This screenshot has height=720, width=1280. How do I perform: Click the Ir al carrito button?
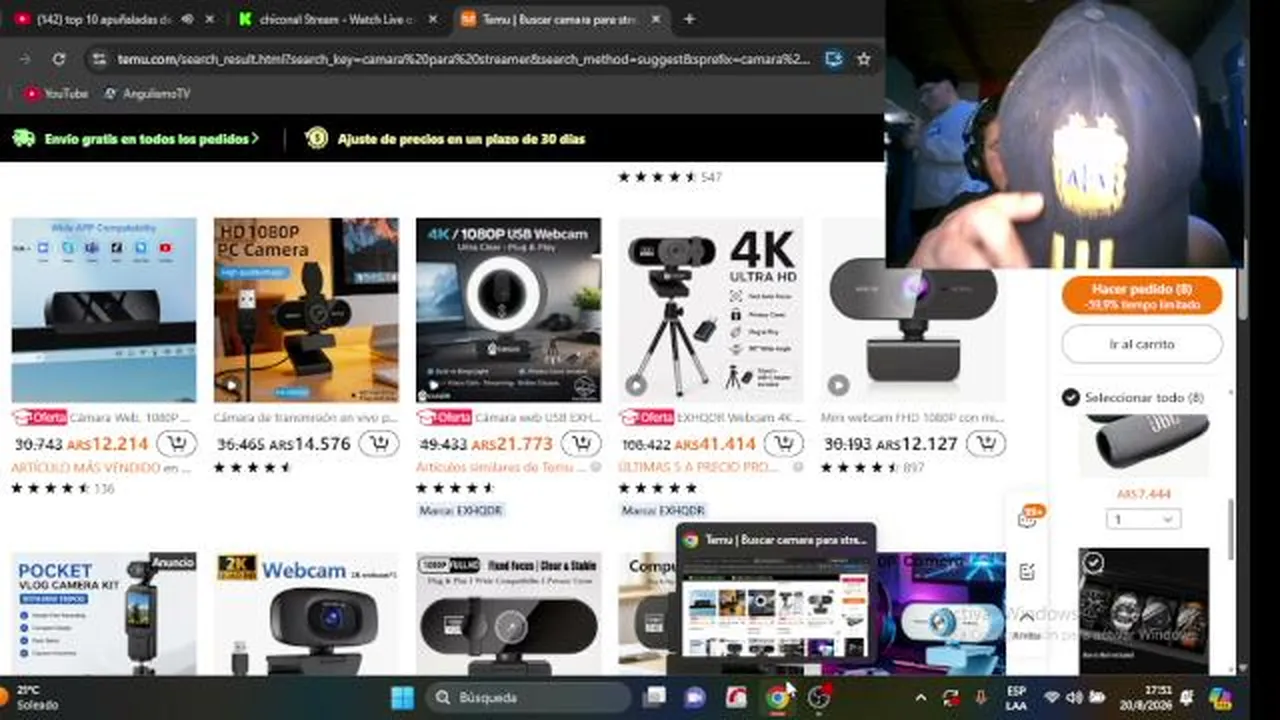[x=1142, y=344]
